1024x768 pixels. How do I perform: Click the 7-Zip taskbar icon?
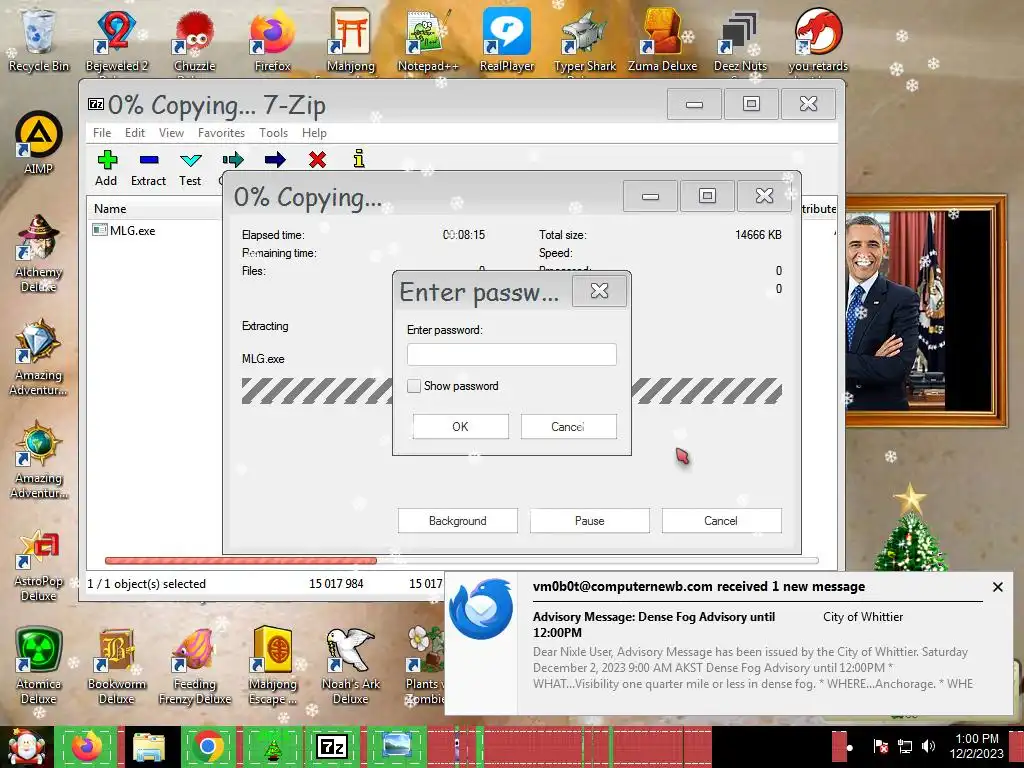(x=332, y=746)
